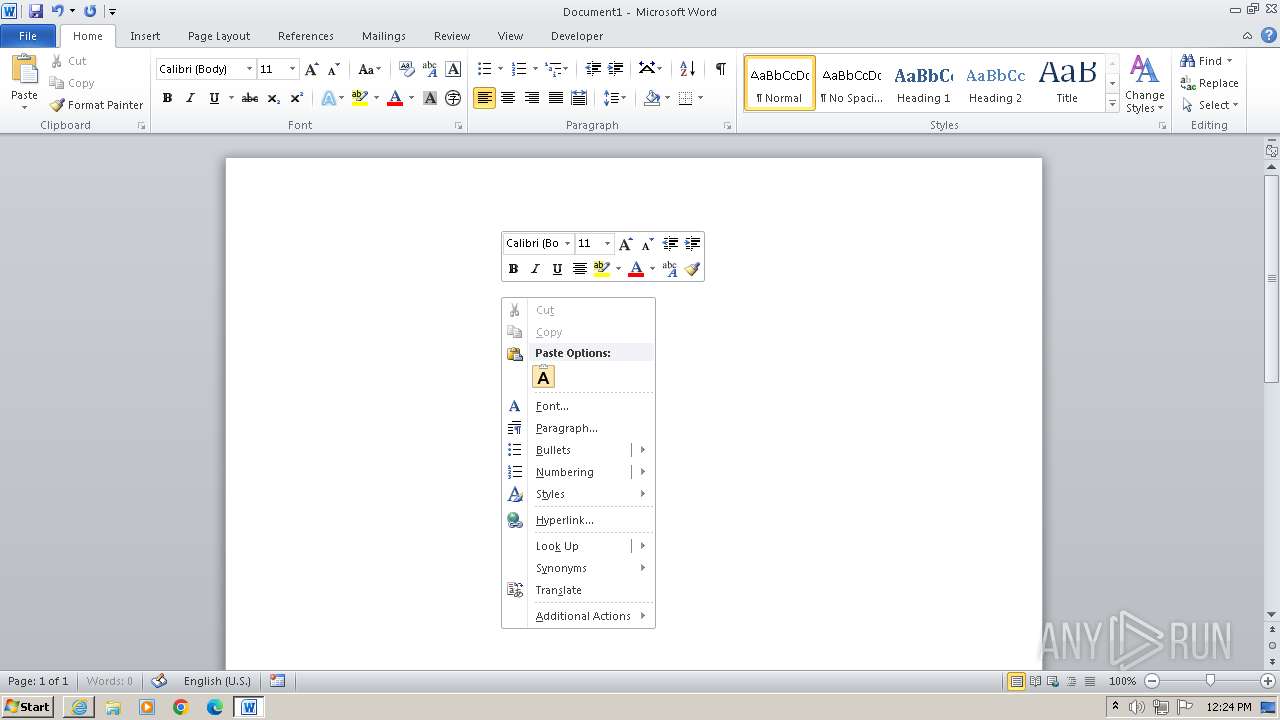Select Paragraph... in the context menu
Screen dimensions: 1280x720
(x=578, y=428)
